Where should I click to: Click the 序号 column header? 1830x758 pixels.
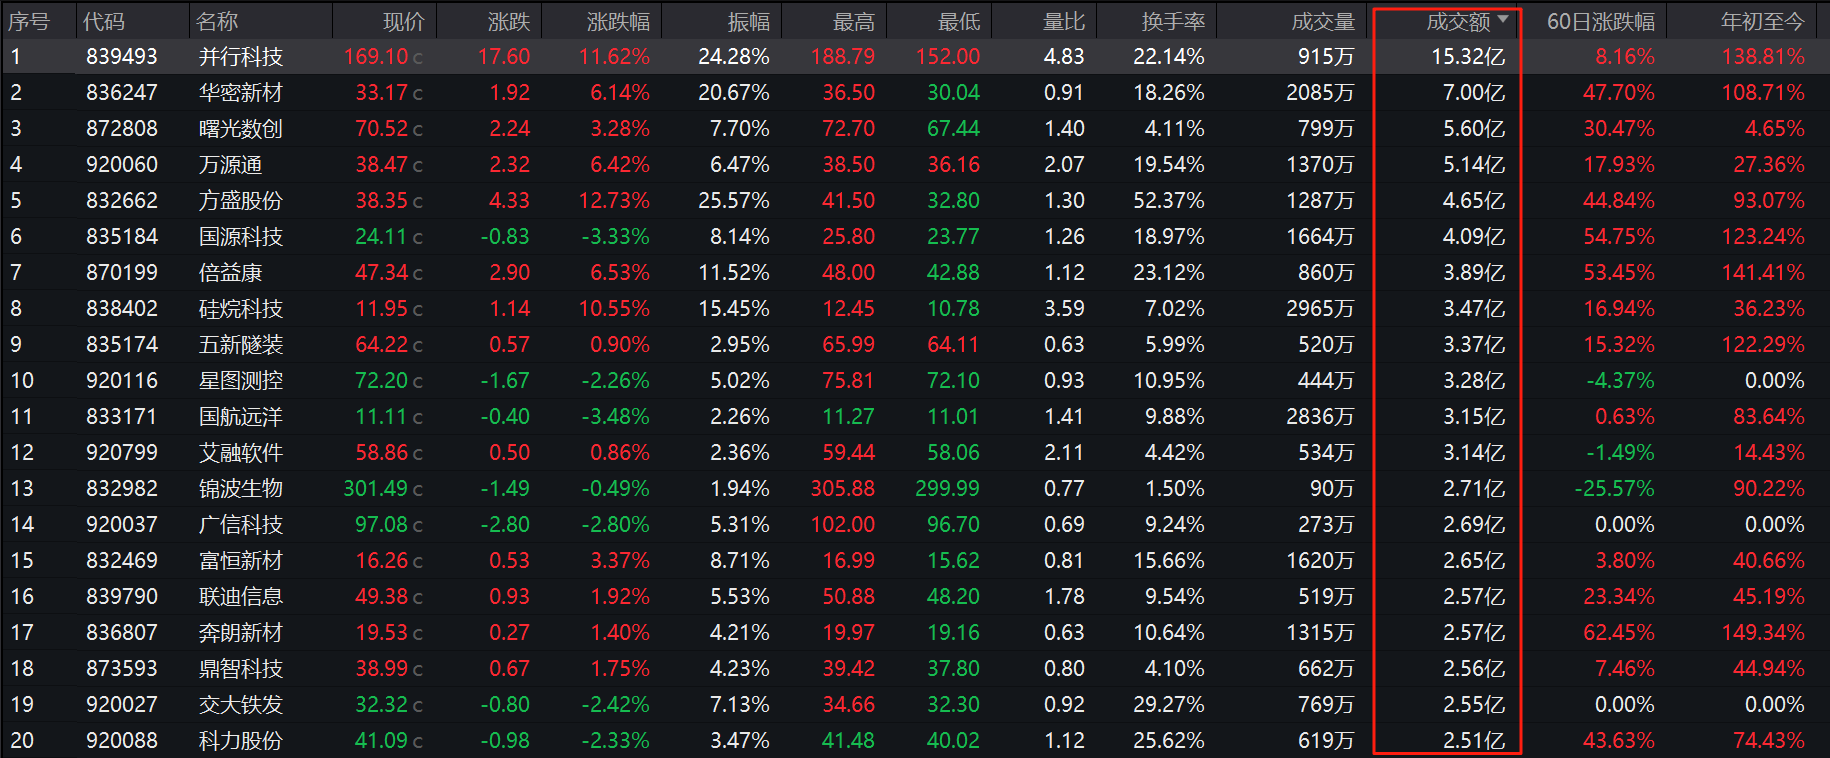point(29,21)
